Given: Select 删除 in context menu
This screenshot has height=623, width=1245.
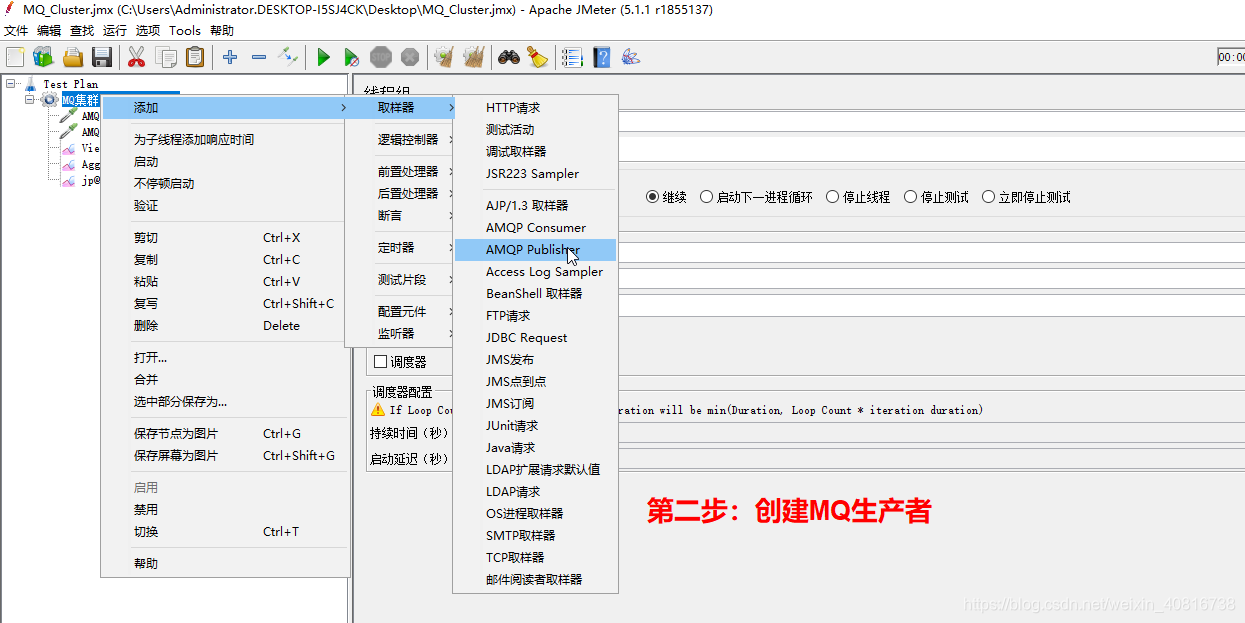Looking at the screenshot, I should [225, 325].
